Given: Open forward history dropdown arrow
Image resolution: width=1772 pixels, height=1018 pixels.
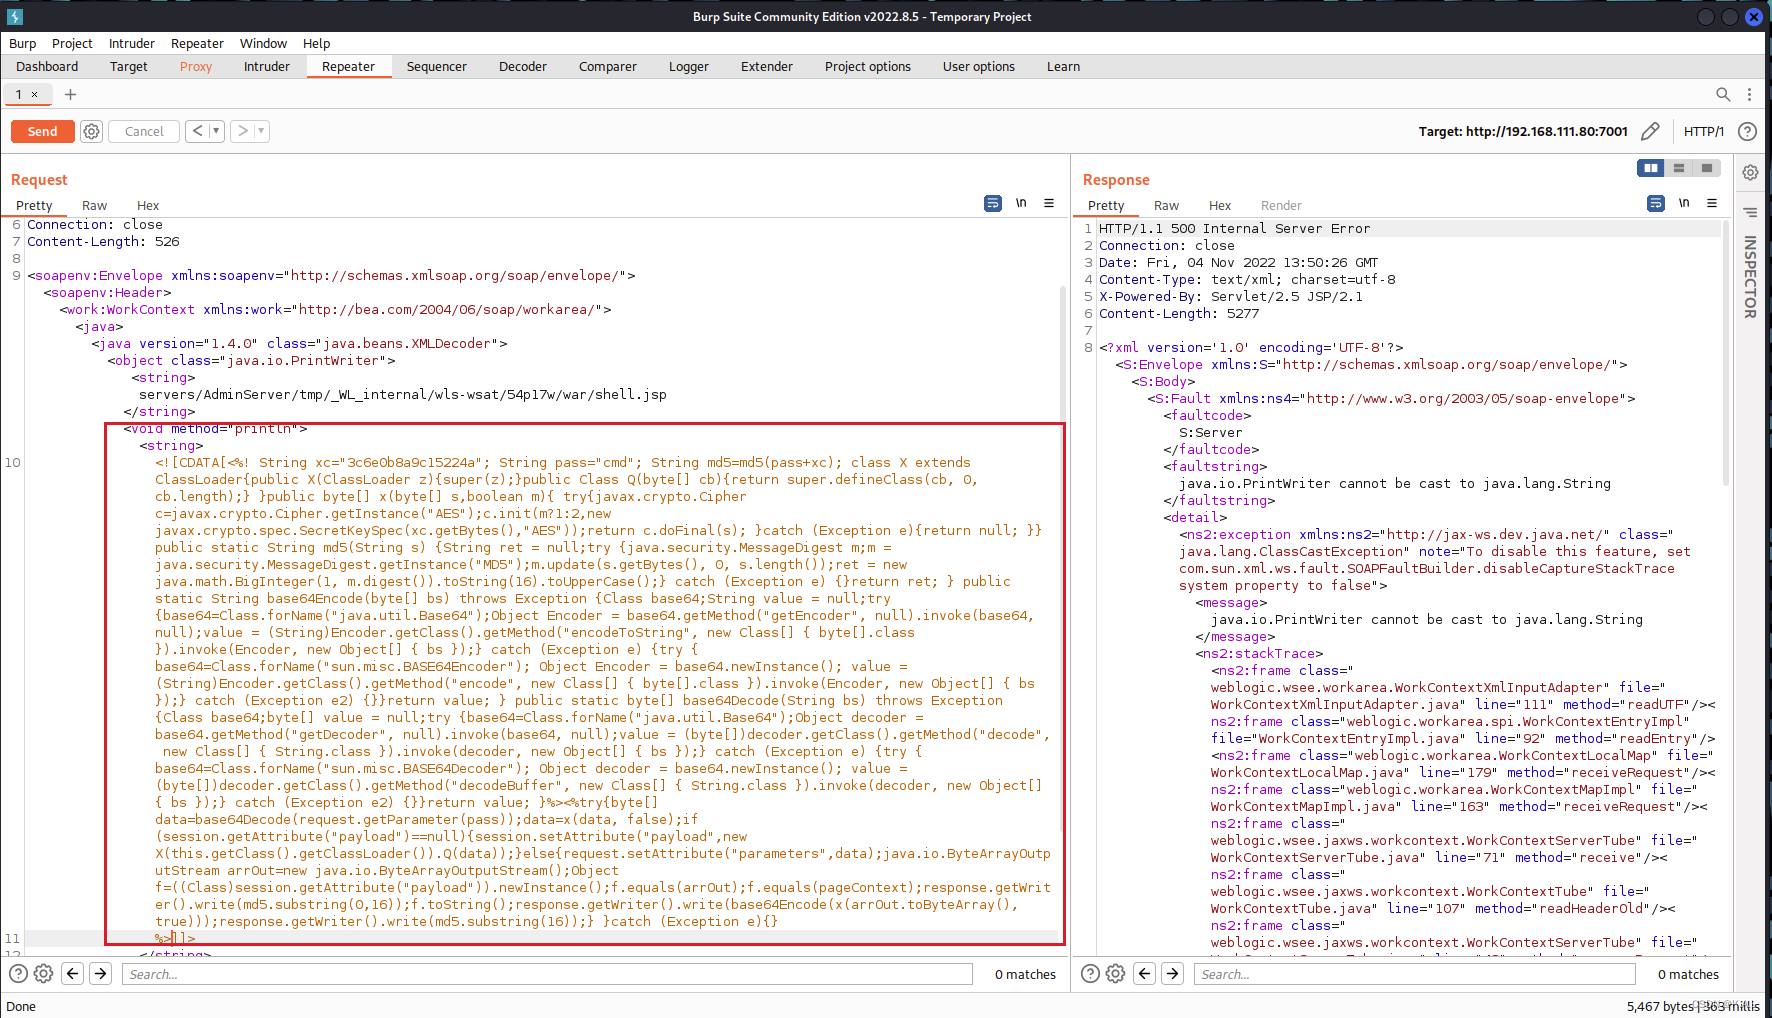Looking at the screenshot, I should pos(261,131).
